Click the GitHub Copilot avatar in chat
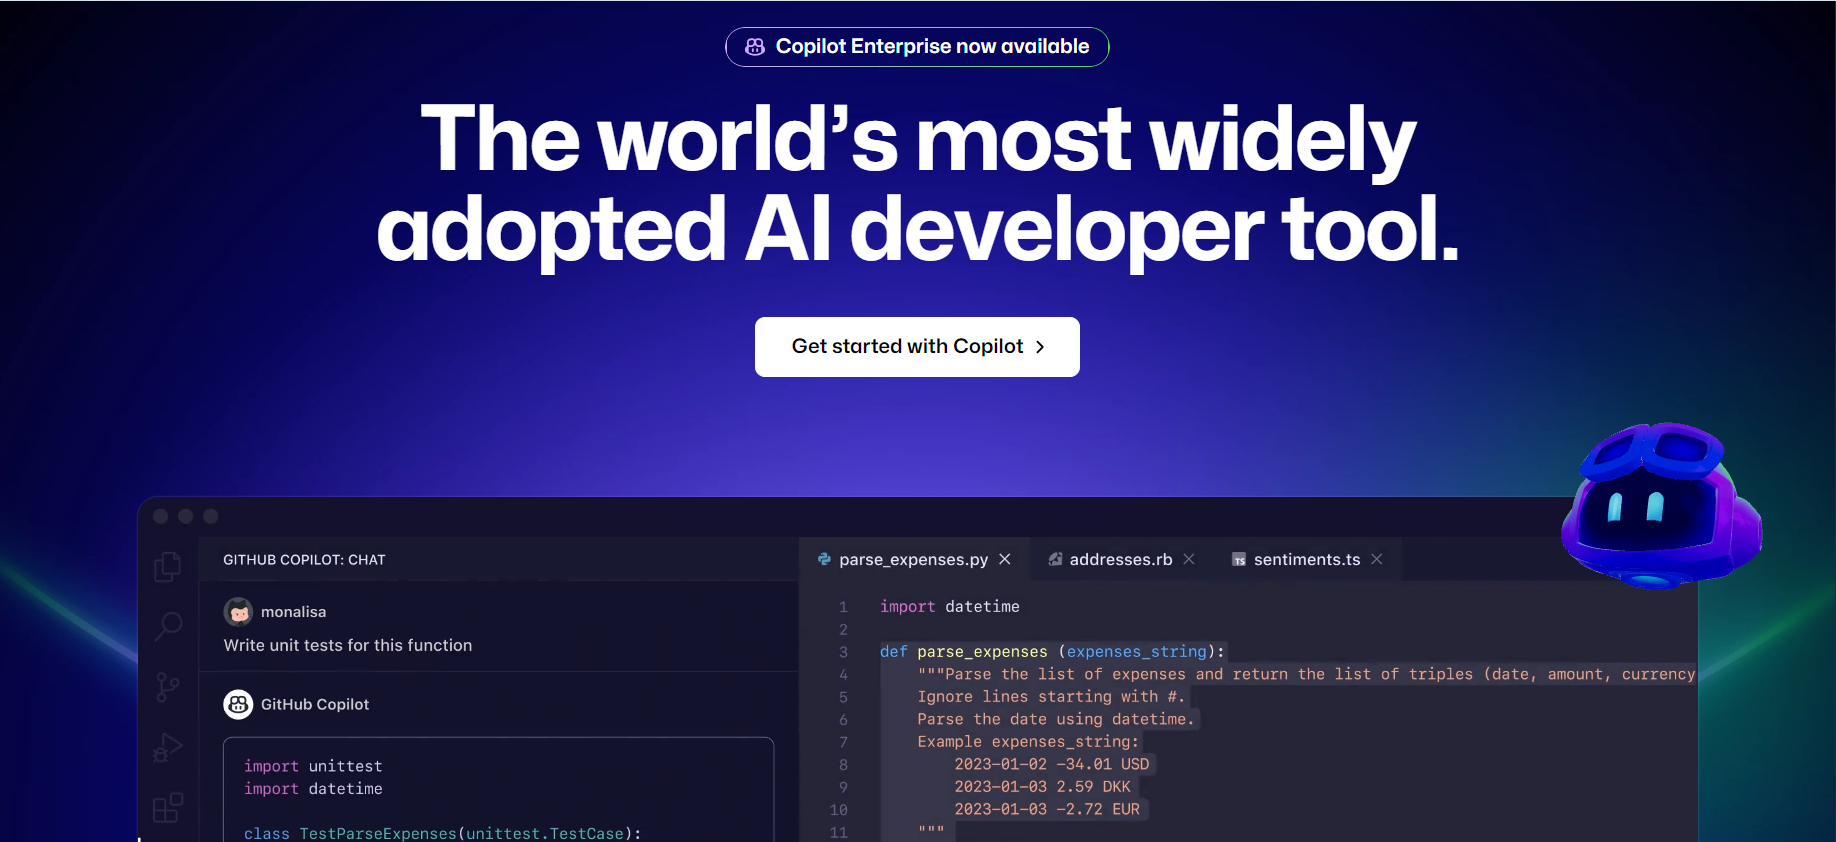 pos(238,705)
